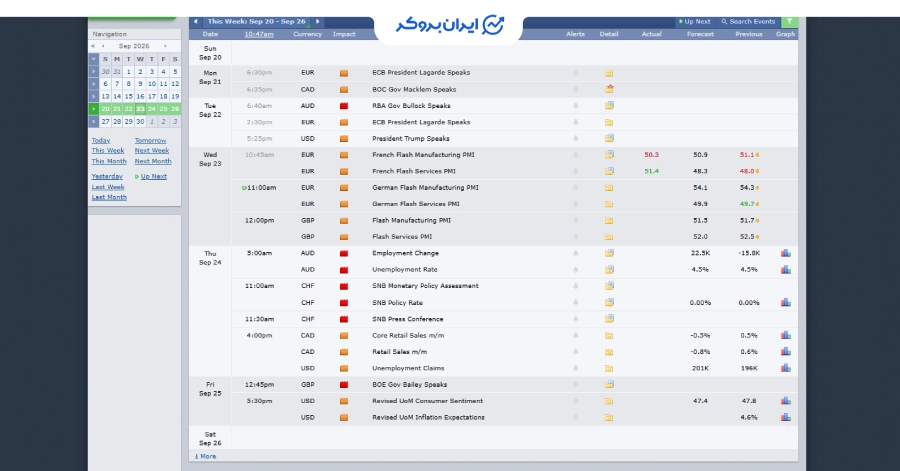Collapse Navigation calendar month arrow
900x471 pixels.
point(94,59)
